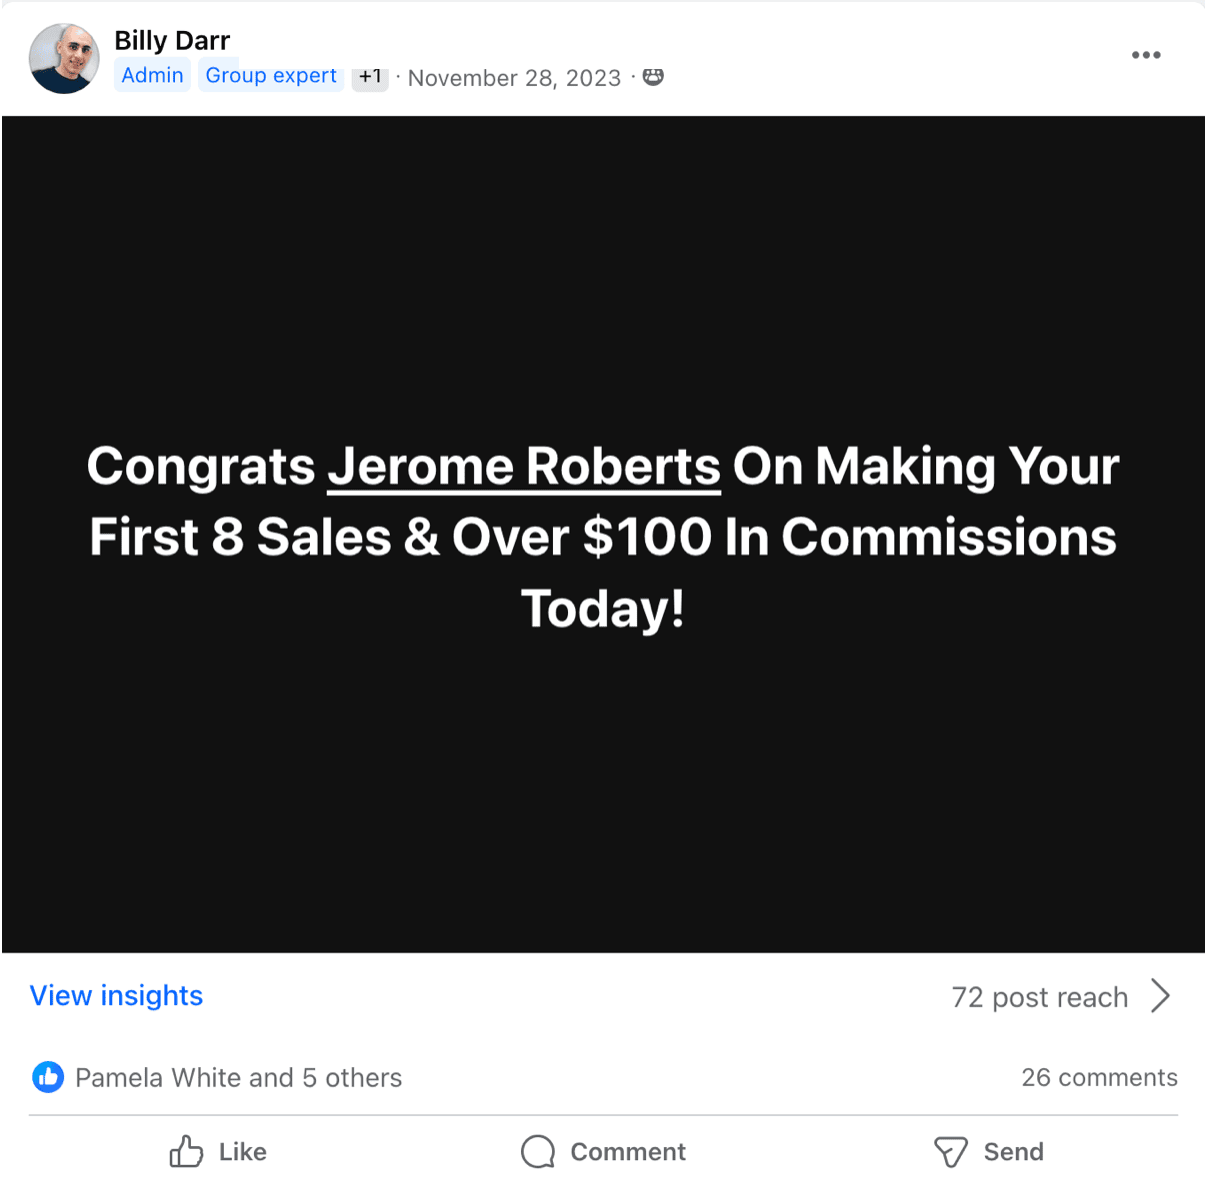Click the Comment speech bubble icon
Viewport: 1210px width, 1192px height.
click(x=537, y=1152)
